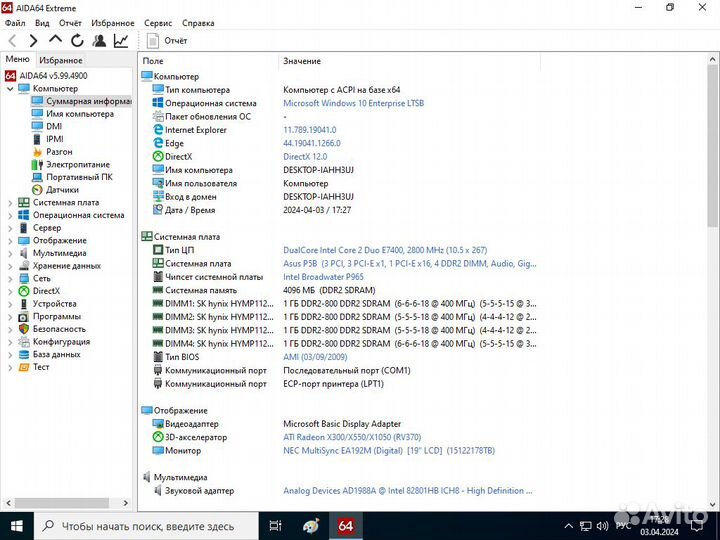Open Analog Devices AD1988A audio link
The image size is (720, 540).
(408, 490)
